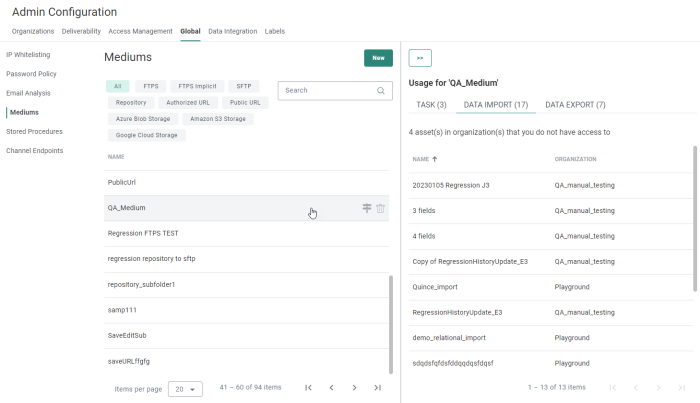Viewport: 700px width, 403px height.
Task: Click the delete trash icon for QA_Medium
Action: click(380, 208)
